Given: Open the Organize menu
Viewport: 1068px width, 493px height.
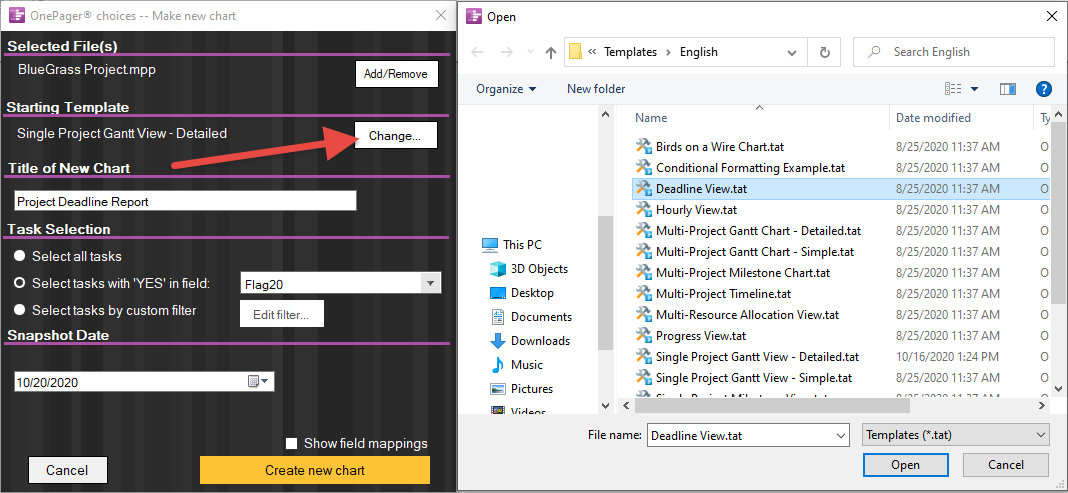Looking at the screenshot, I should pos(505,89).
